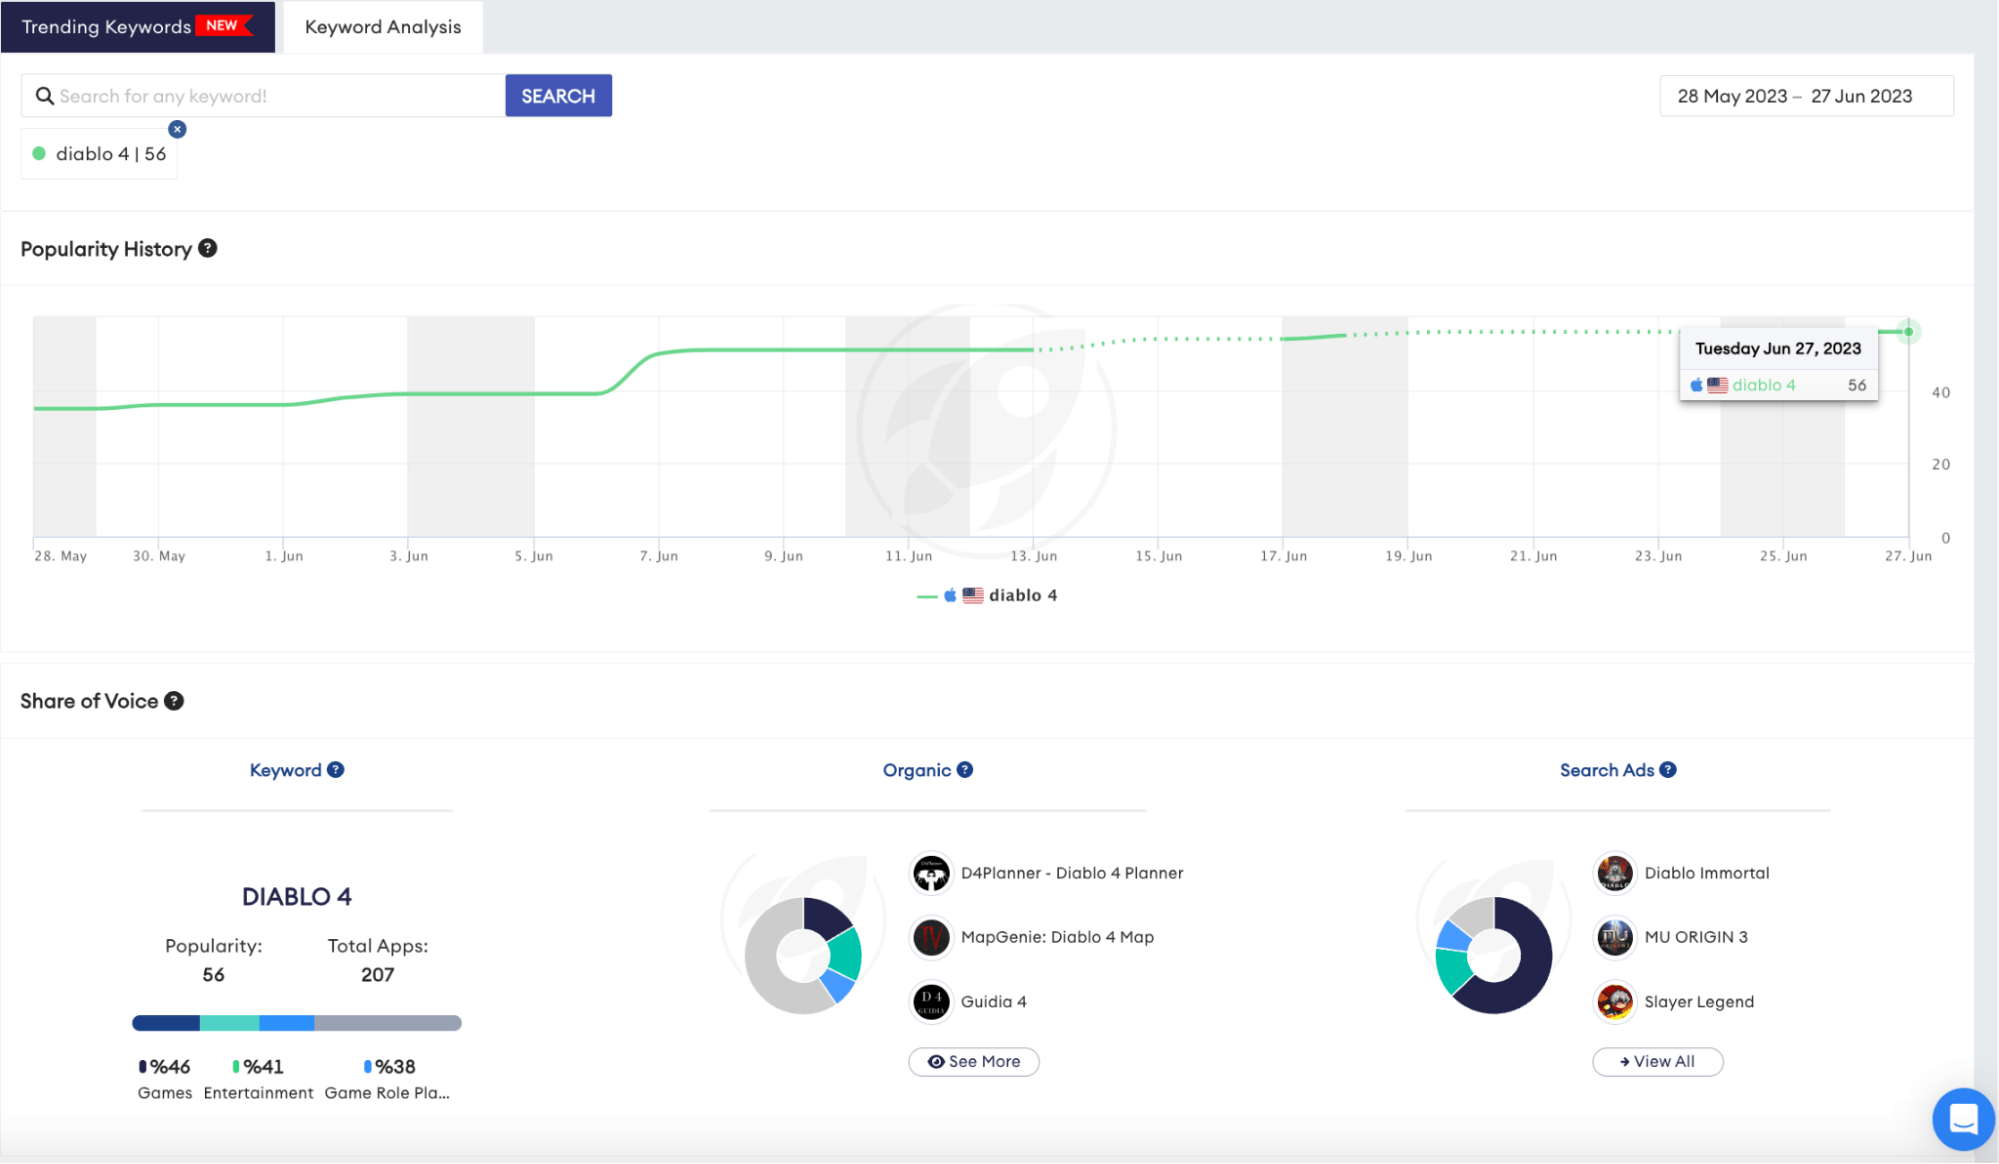
Task: Click the help icon beside Keyword
Action: [x=336, y=770]
